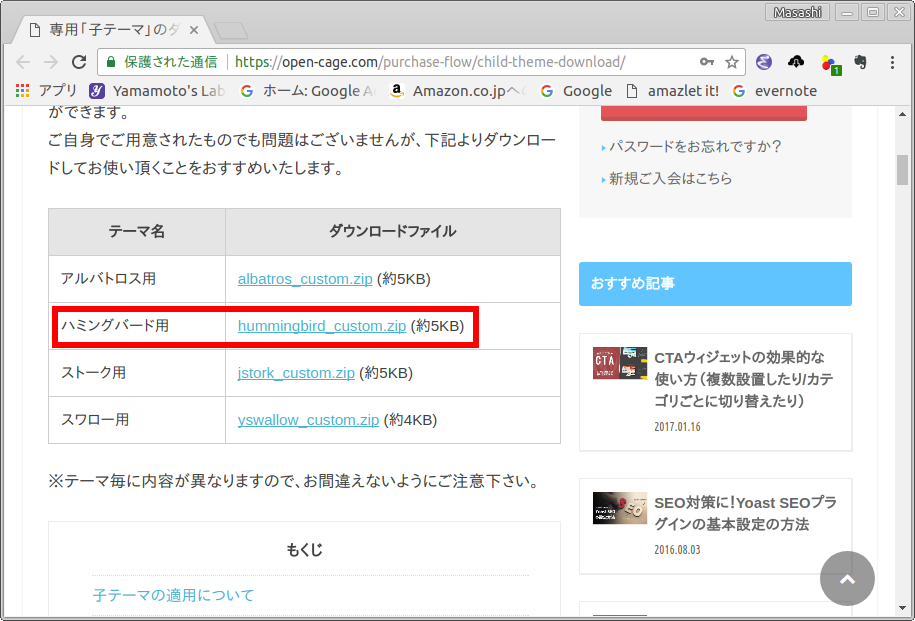Download albatros_custom.zip file
Image resolution: width=915 pixels, height=621 pixels.
(306, 279)
